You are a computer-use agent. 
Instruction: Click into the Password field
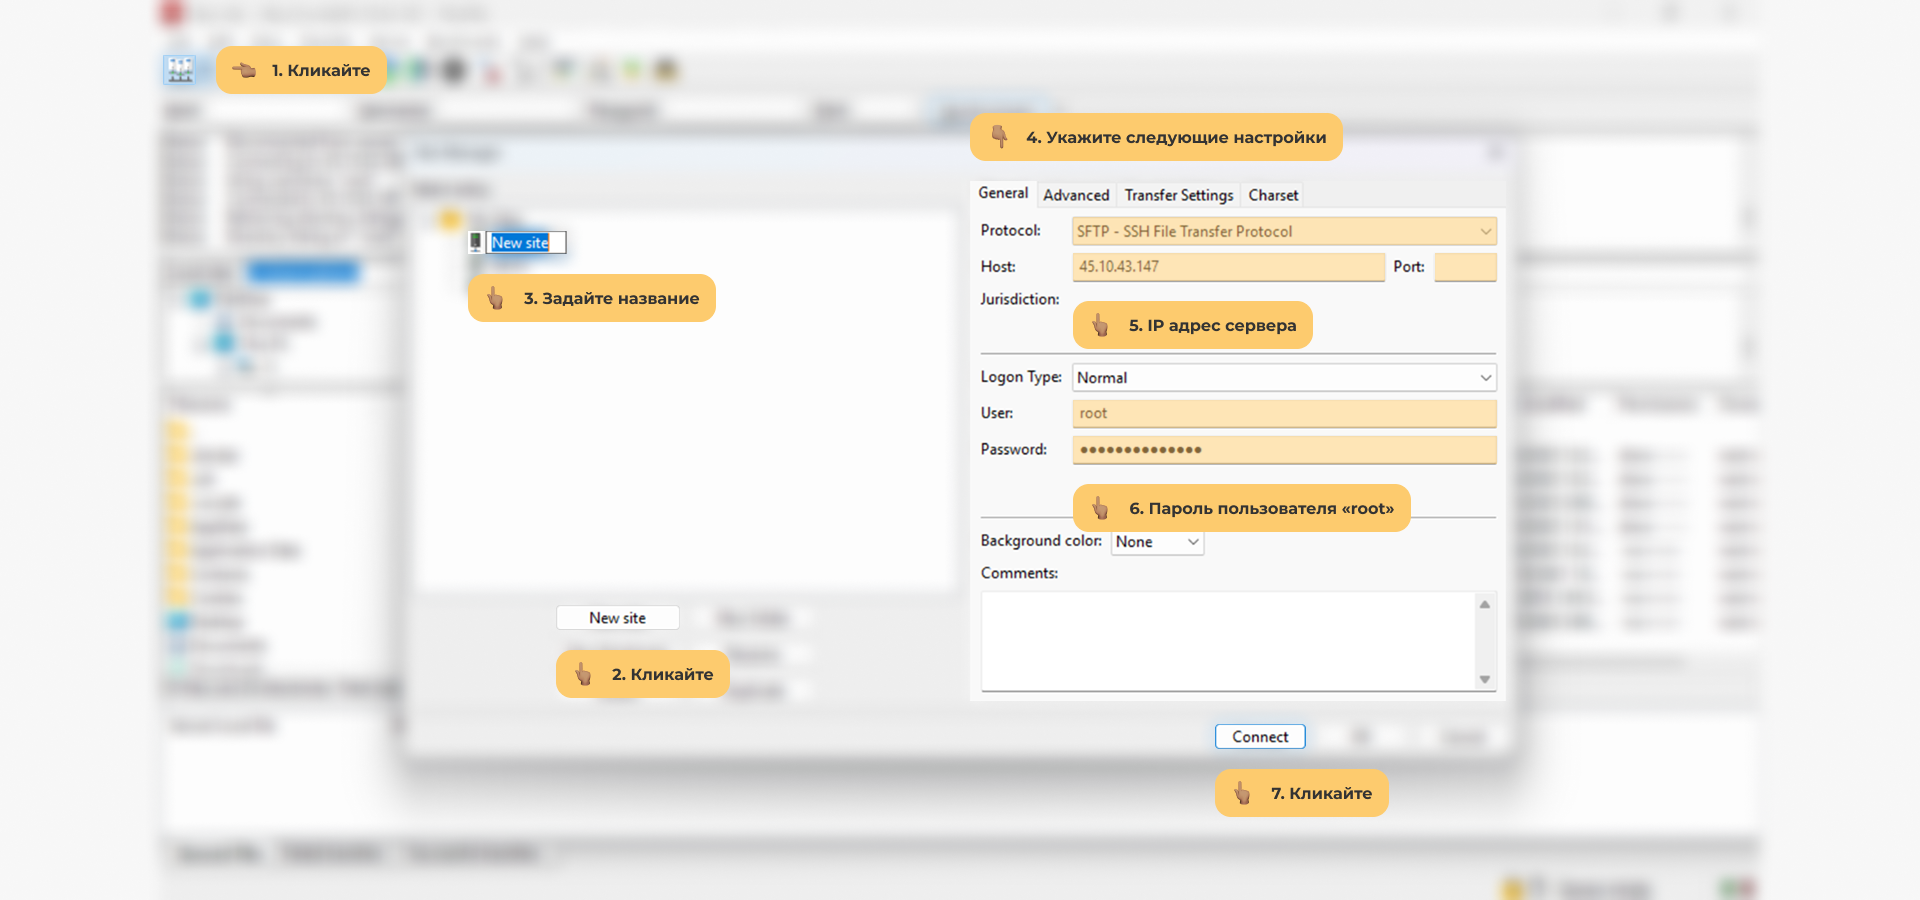(x=1284, y=450)
